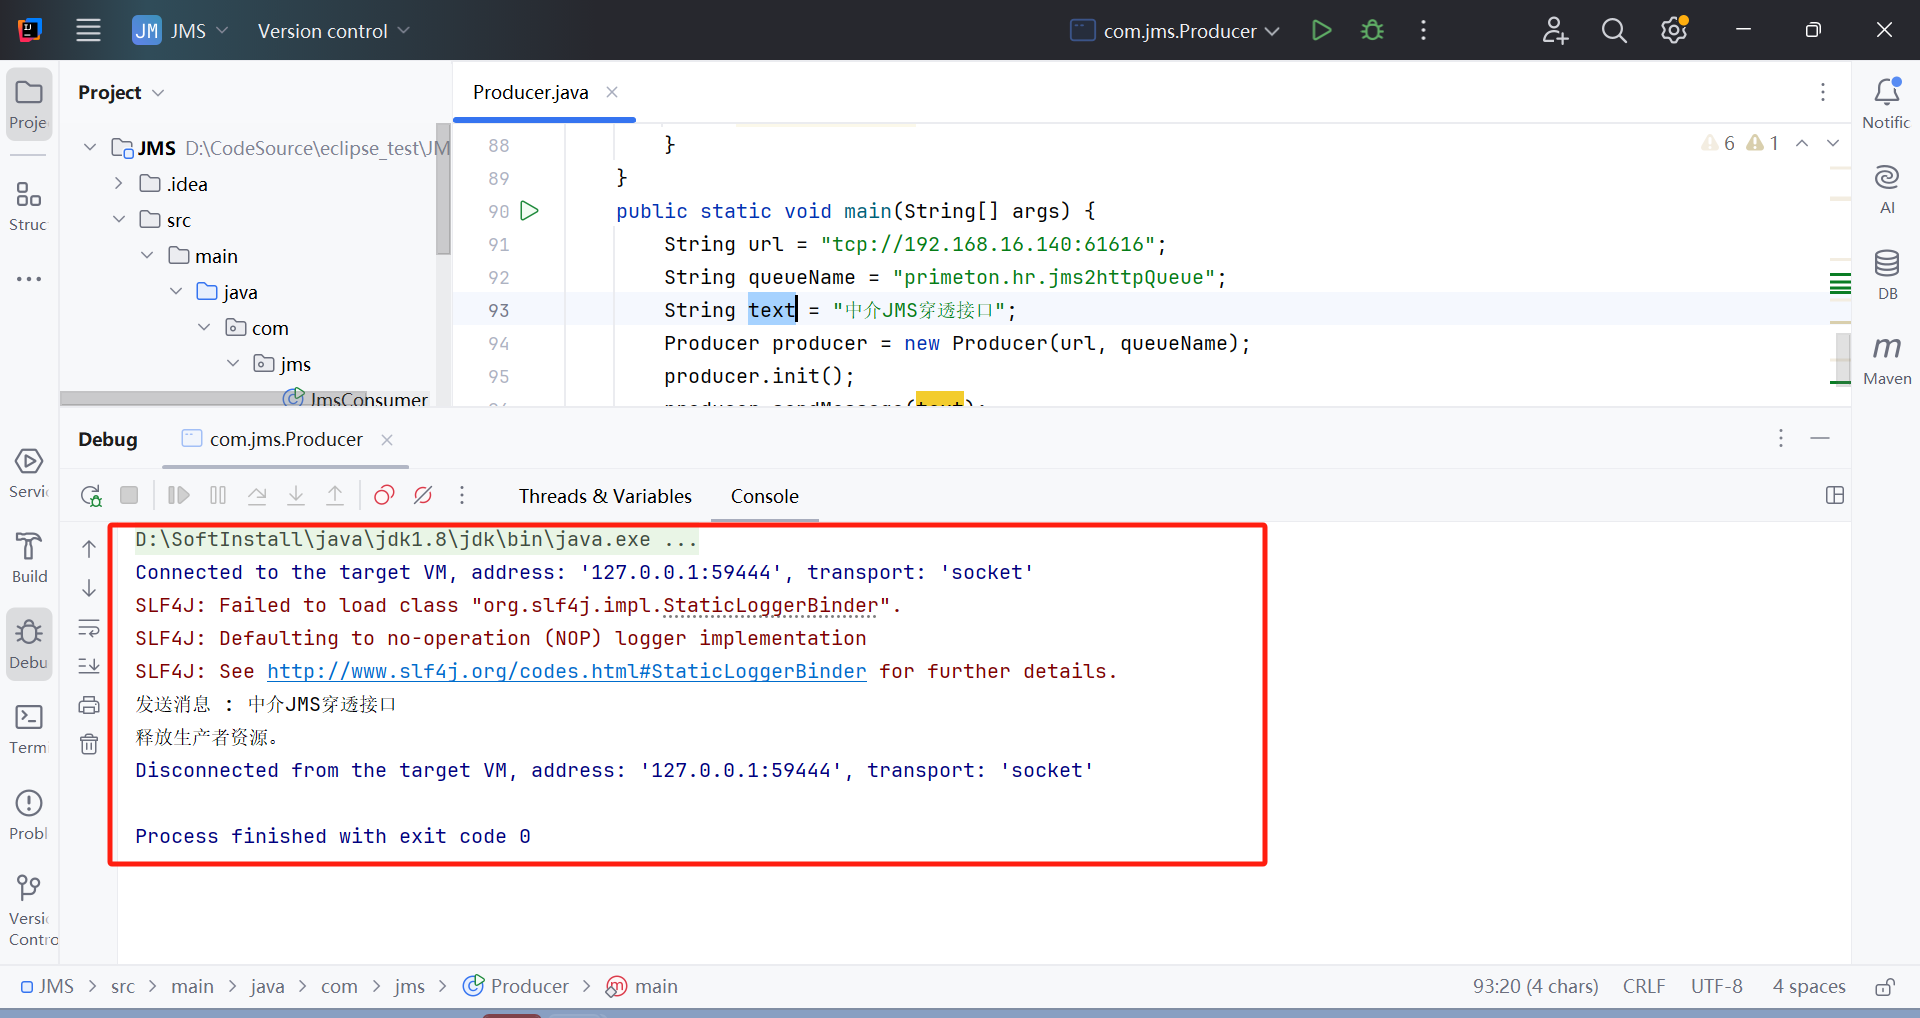1920x1018 pixels.
Task: Open the View Breakpoints dialog
Action: [384, 495]
